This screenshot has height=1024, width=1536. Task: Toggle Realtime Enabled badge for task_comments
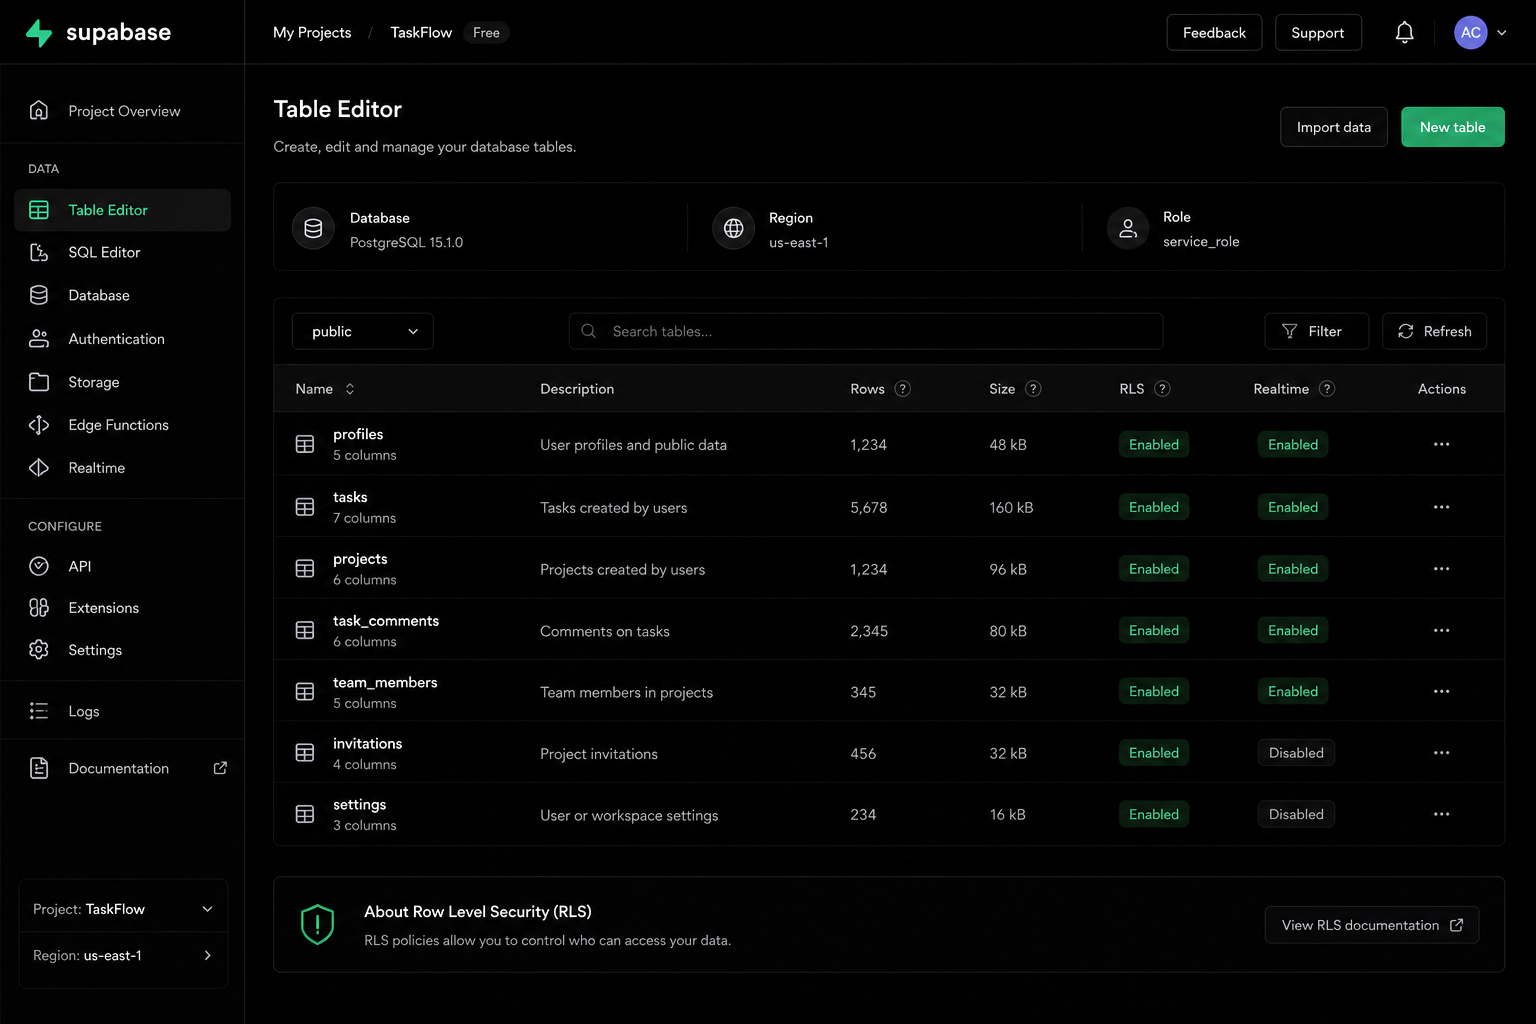[x=1293, y=630]
